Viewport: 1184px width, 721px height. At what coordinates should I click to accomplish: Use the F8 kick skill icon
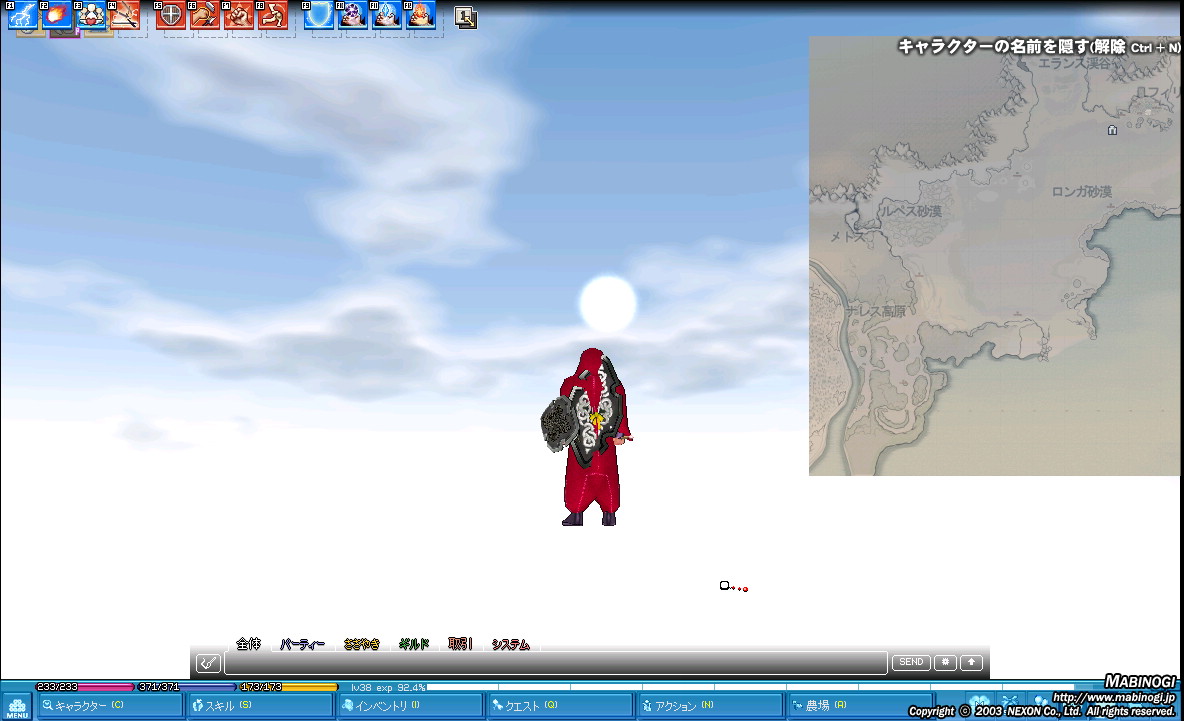pos(273,16)
